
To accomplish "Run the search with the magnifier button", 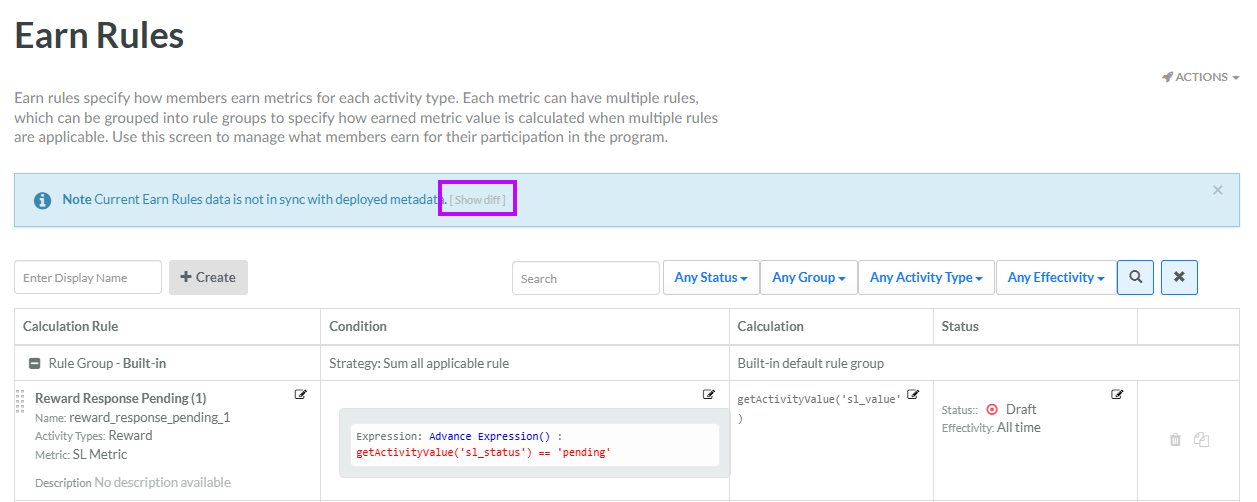I will click(1135, 278).
